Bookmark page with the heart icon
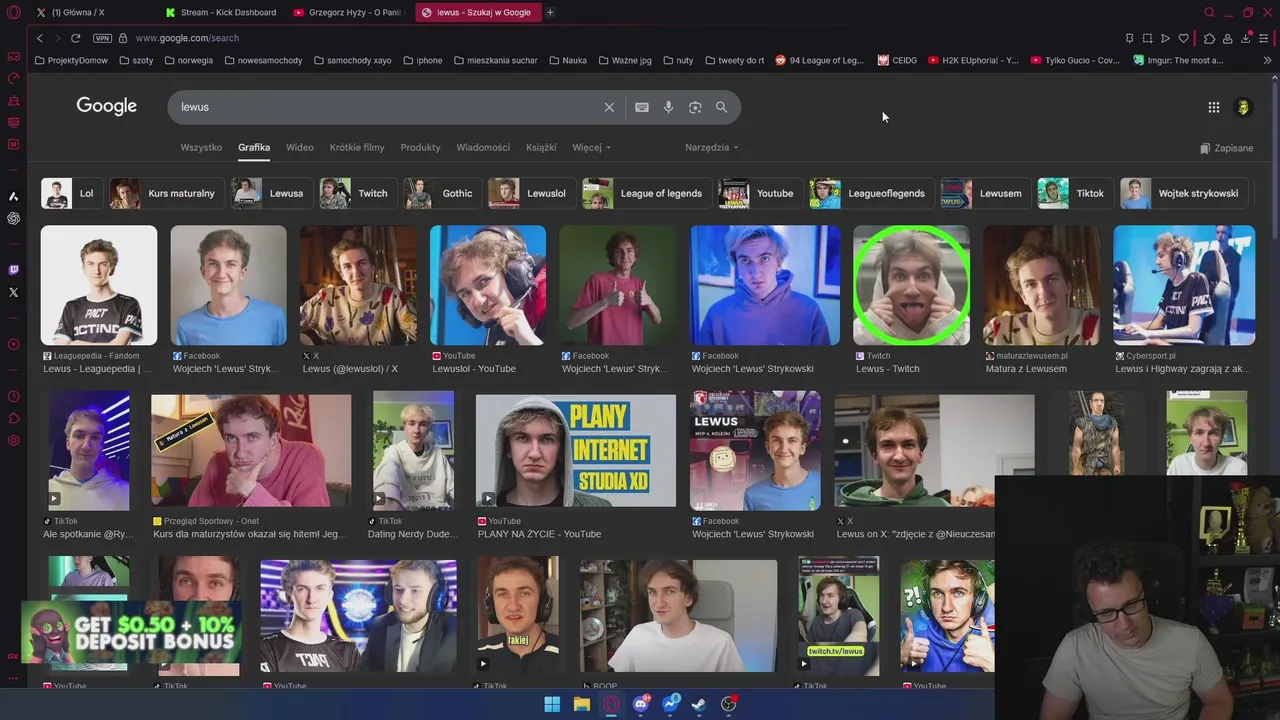Screen dimensions: 1280x720 tap(1183, 38)
